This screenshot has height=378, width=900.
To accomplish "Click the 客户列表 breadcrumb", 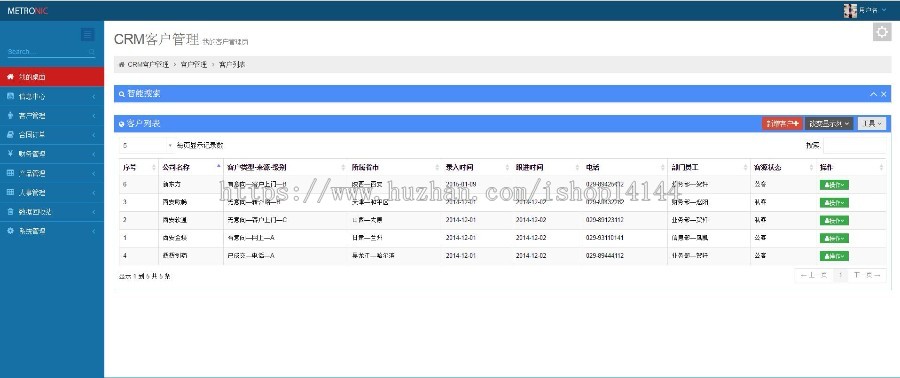I will (232, 65).
